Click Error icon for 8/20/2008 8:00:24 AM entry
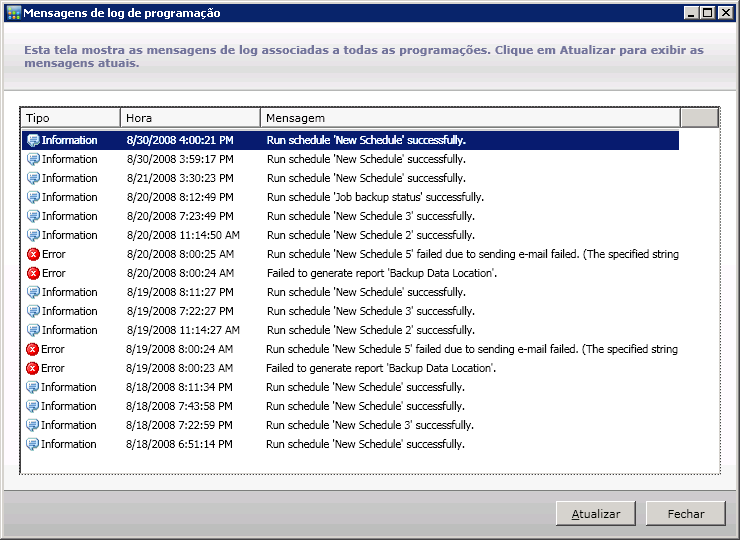The height and width of the screenshot is (540, 740). (x=33, y=274)
